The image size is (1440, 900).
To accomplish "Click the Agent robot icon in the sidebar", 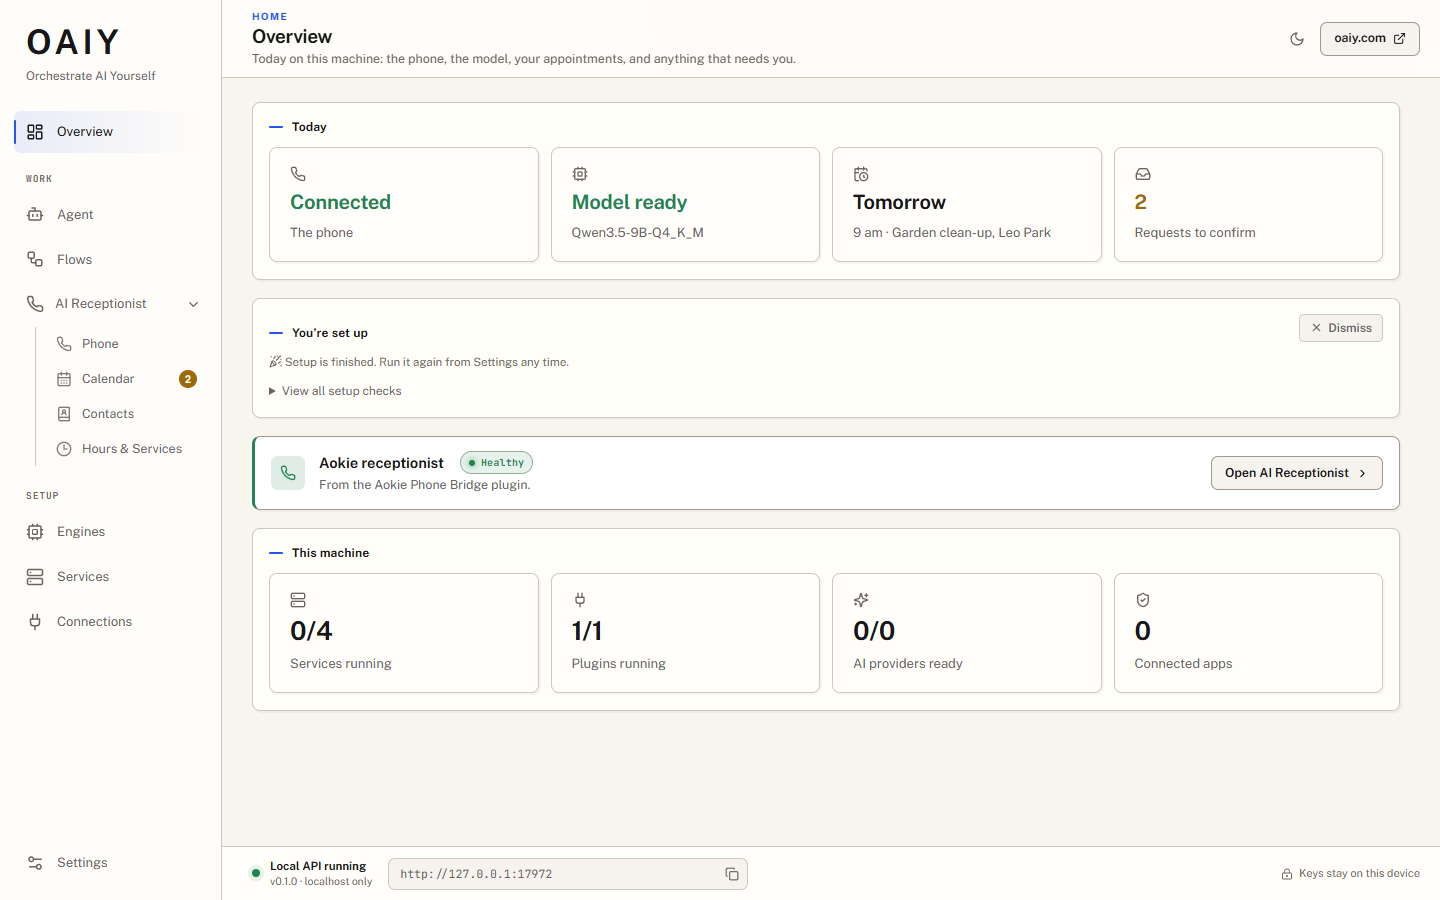I will pyautogui.click(x=35, y=215).
